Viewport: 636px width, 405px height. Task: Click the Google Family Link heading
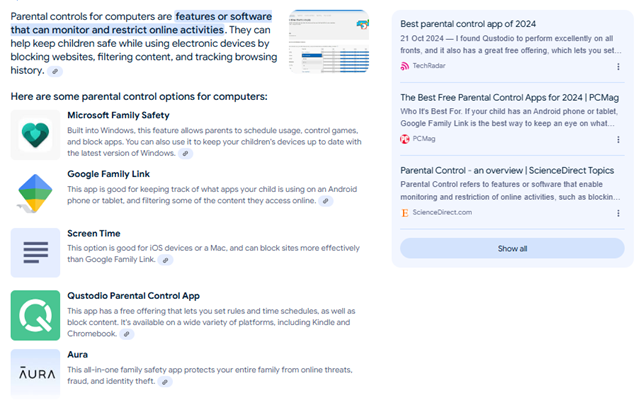click(x=108, y=174)
